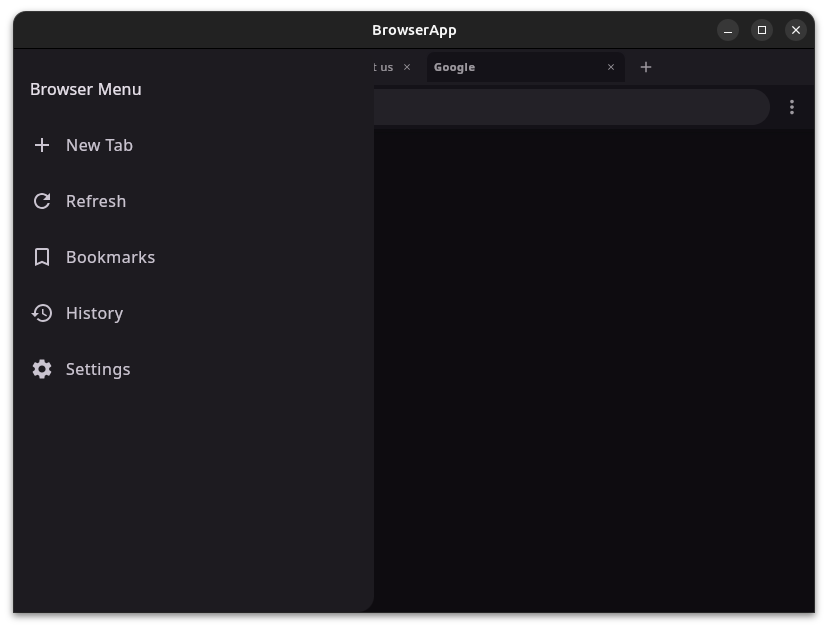
Task: Close the BrowserApp window
Action: point(796,30)
